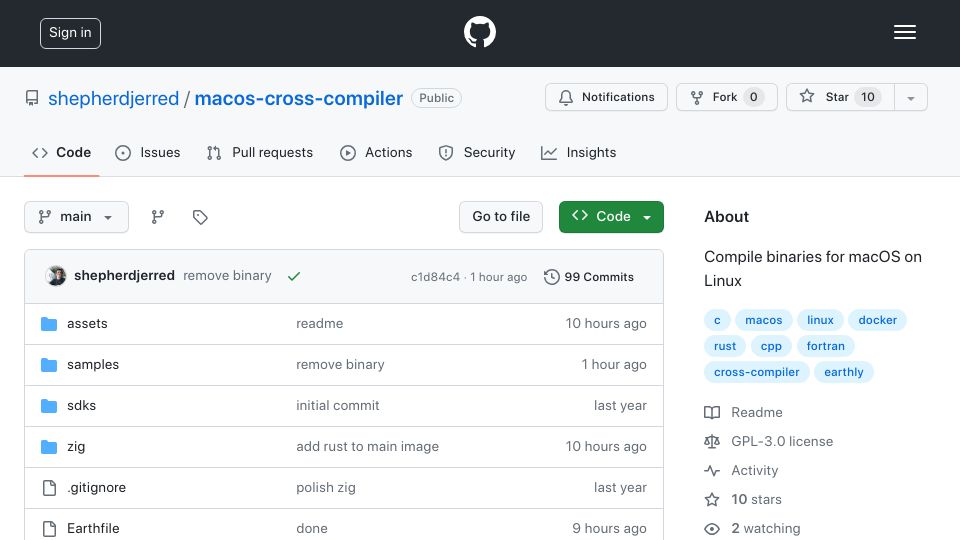Open the Security tab

(477, 152)
